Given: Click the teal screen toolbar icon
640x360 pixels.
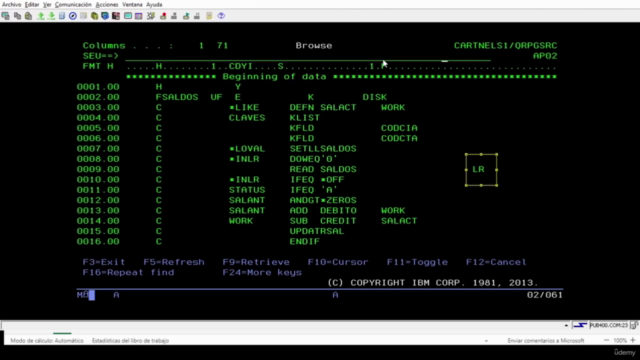Looking at the screenshot, I should click(x=128, y=16).
